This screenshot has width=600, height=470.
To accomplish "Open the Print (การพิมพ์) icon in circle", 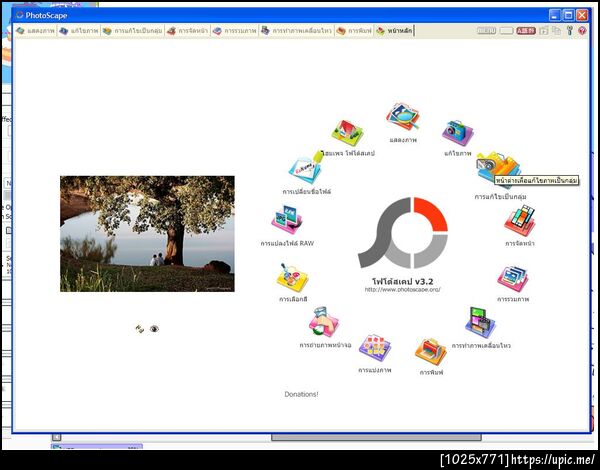I will [431, 351].
